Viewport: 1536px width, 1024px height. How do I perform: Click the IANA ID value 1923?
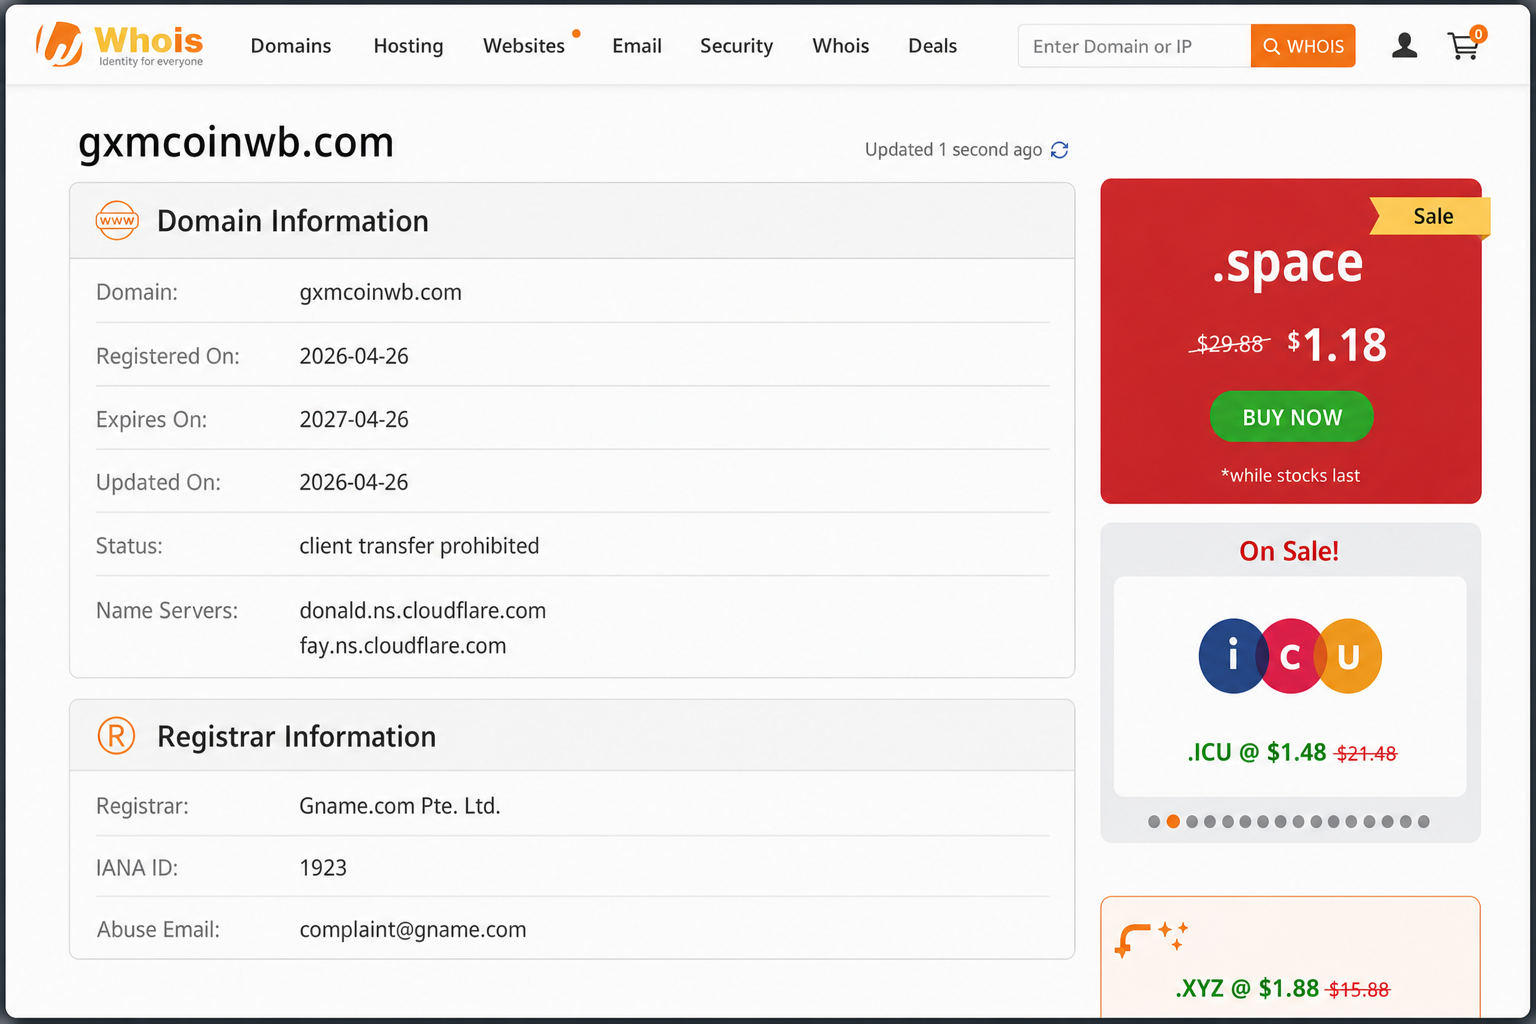tap(323, 868)
